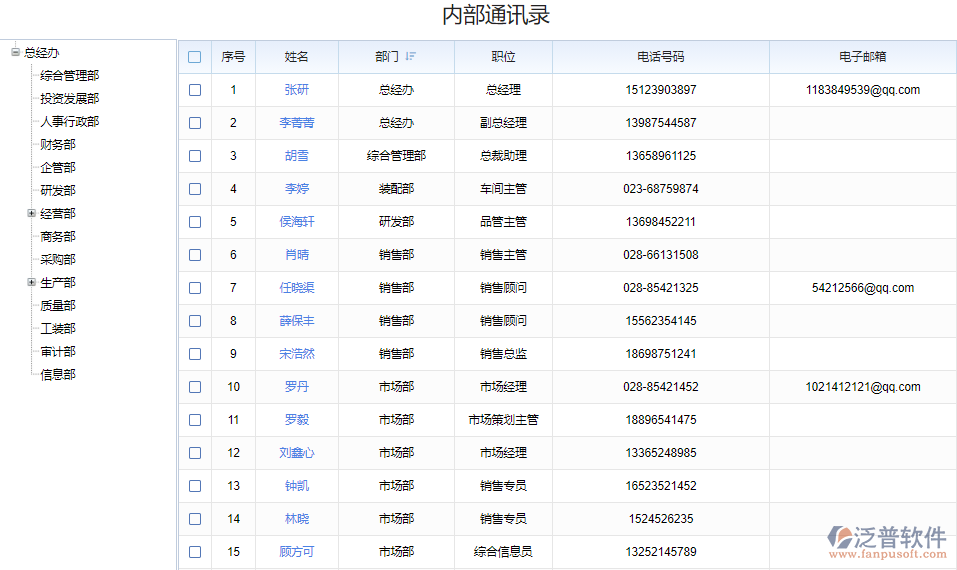Select 综合管理部 in department tree
This screenshot has width=957, height=570.
point(69,75)
